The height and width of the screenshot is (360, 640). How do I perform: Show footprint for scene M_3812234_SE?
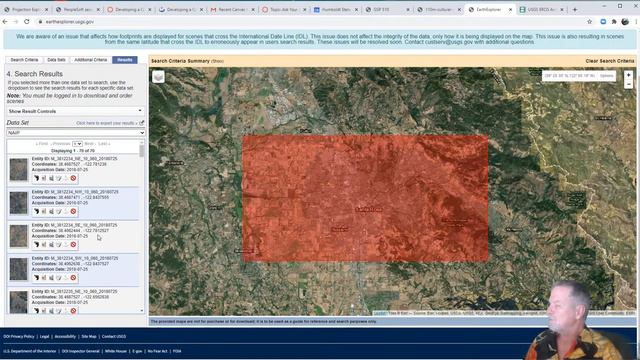(36, 244)
